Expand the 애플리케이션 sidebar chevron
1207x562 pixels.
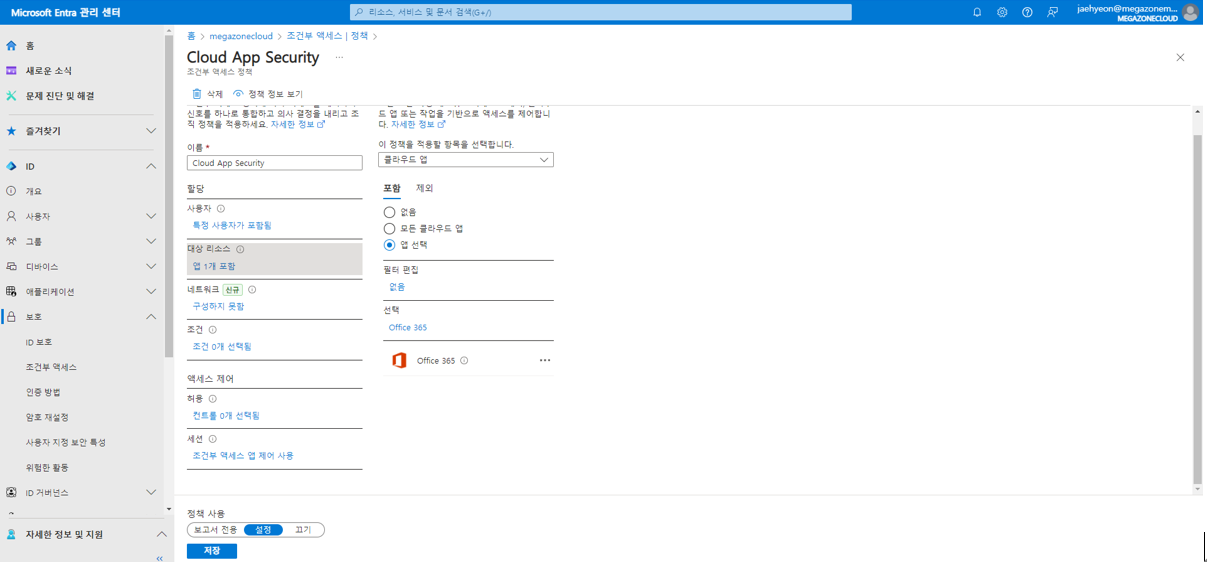click(151, 292)
